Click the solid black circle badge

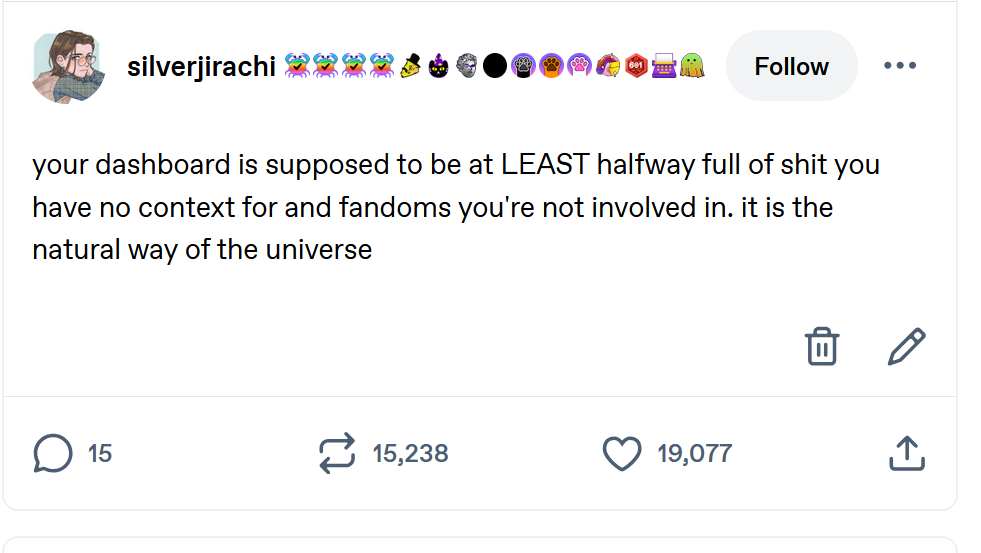click(x=494, y=67)
